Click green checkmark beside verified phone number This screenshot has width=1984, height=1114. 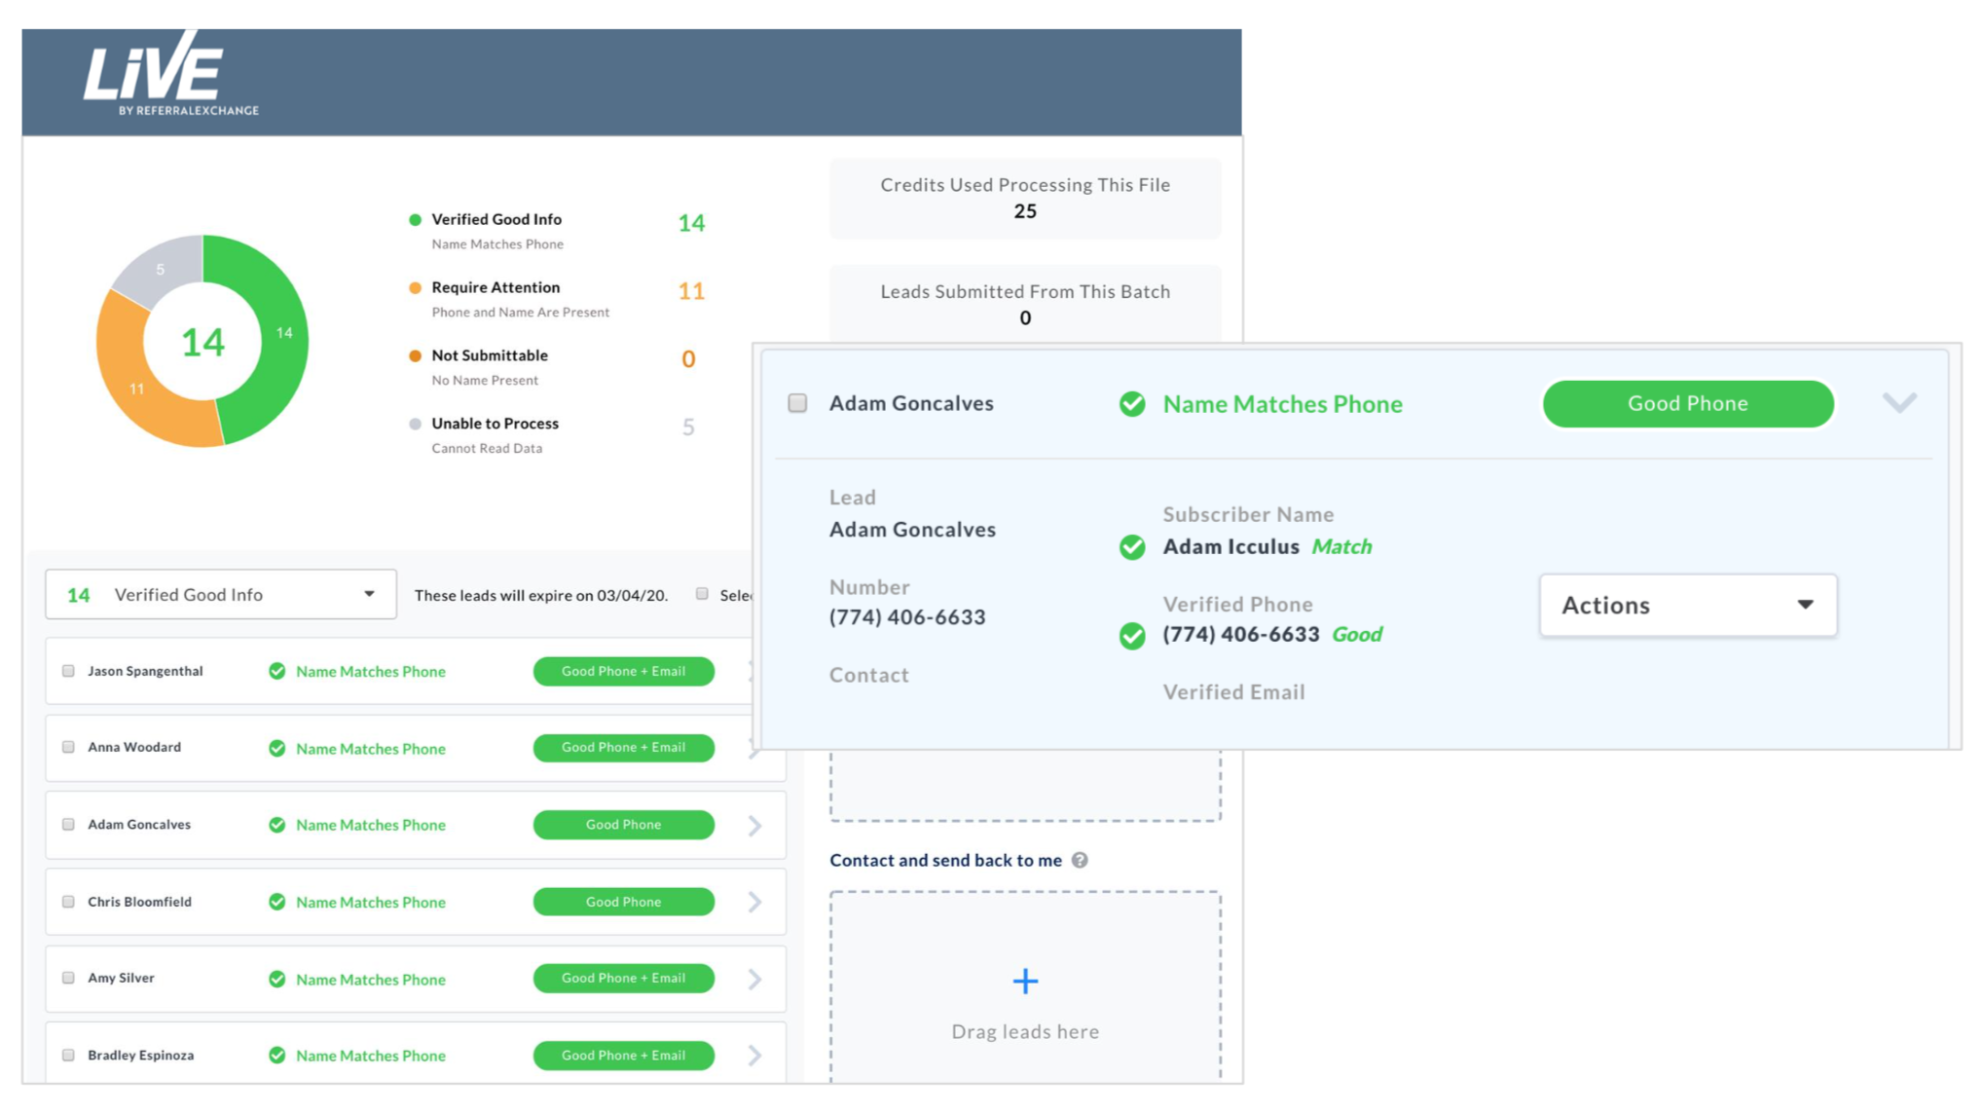pyautogui.click(x=1132, y=635)
